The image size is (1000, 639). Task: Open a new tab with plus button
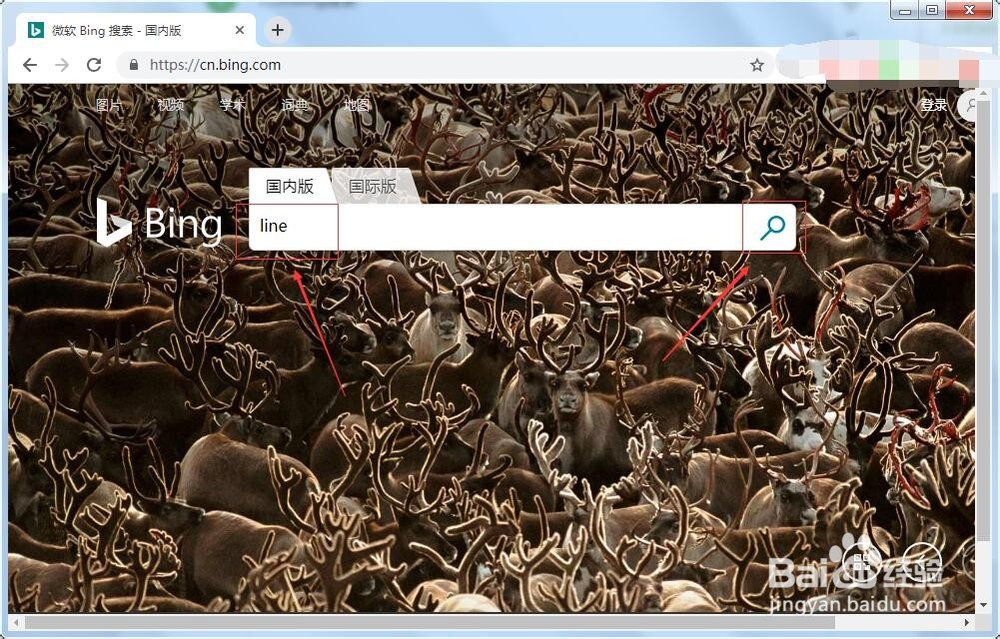(x=277, y=29)
